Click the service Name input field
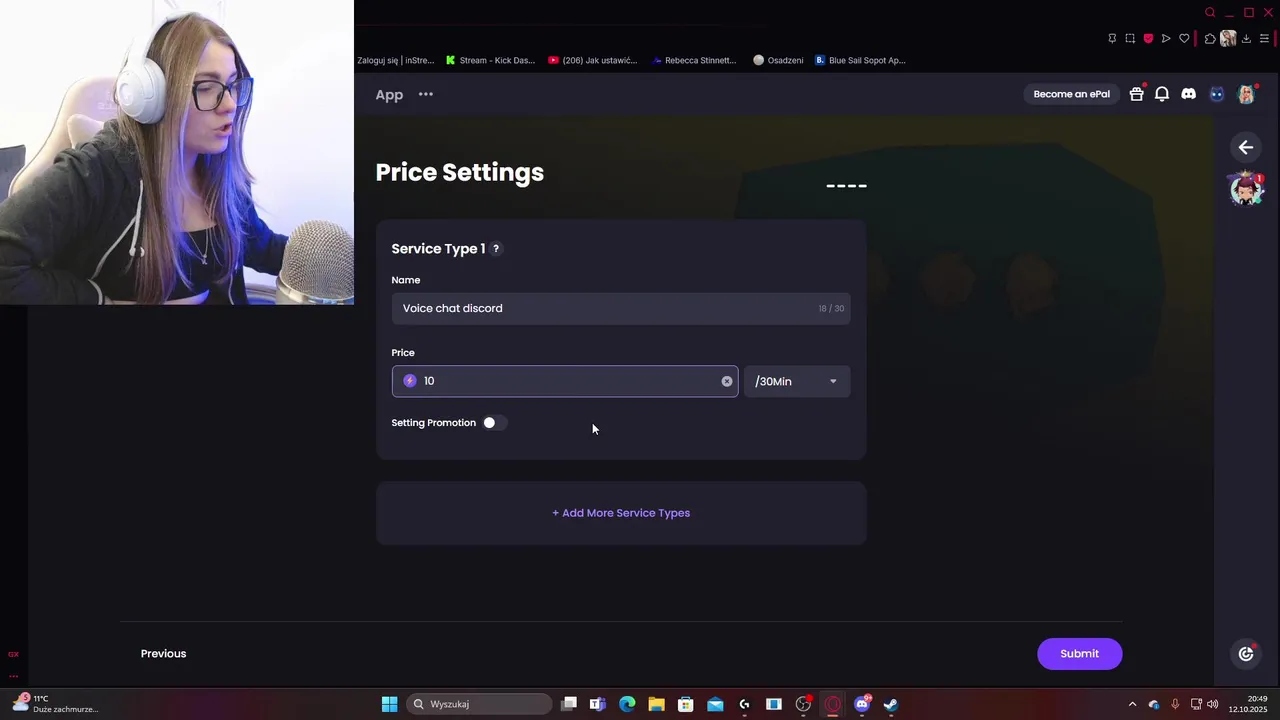The height and width of the screenshot is (720, 1280). tap(621, 308)
